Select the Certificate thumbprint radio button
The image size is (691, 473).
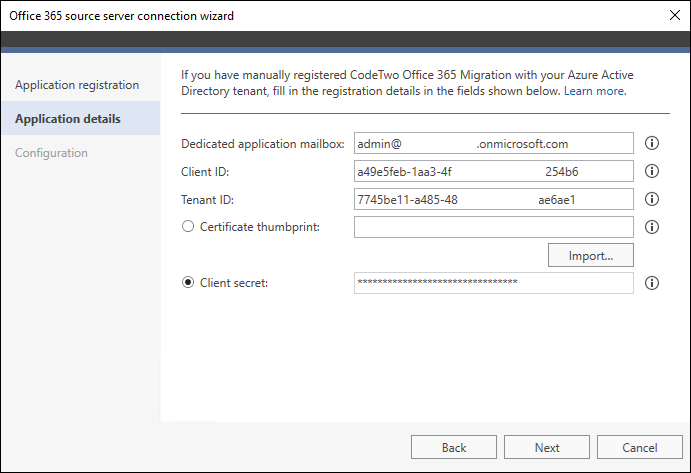pos(188,227)
